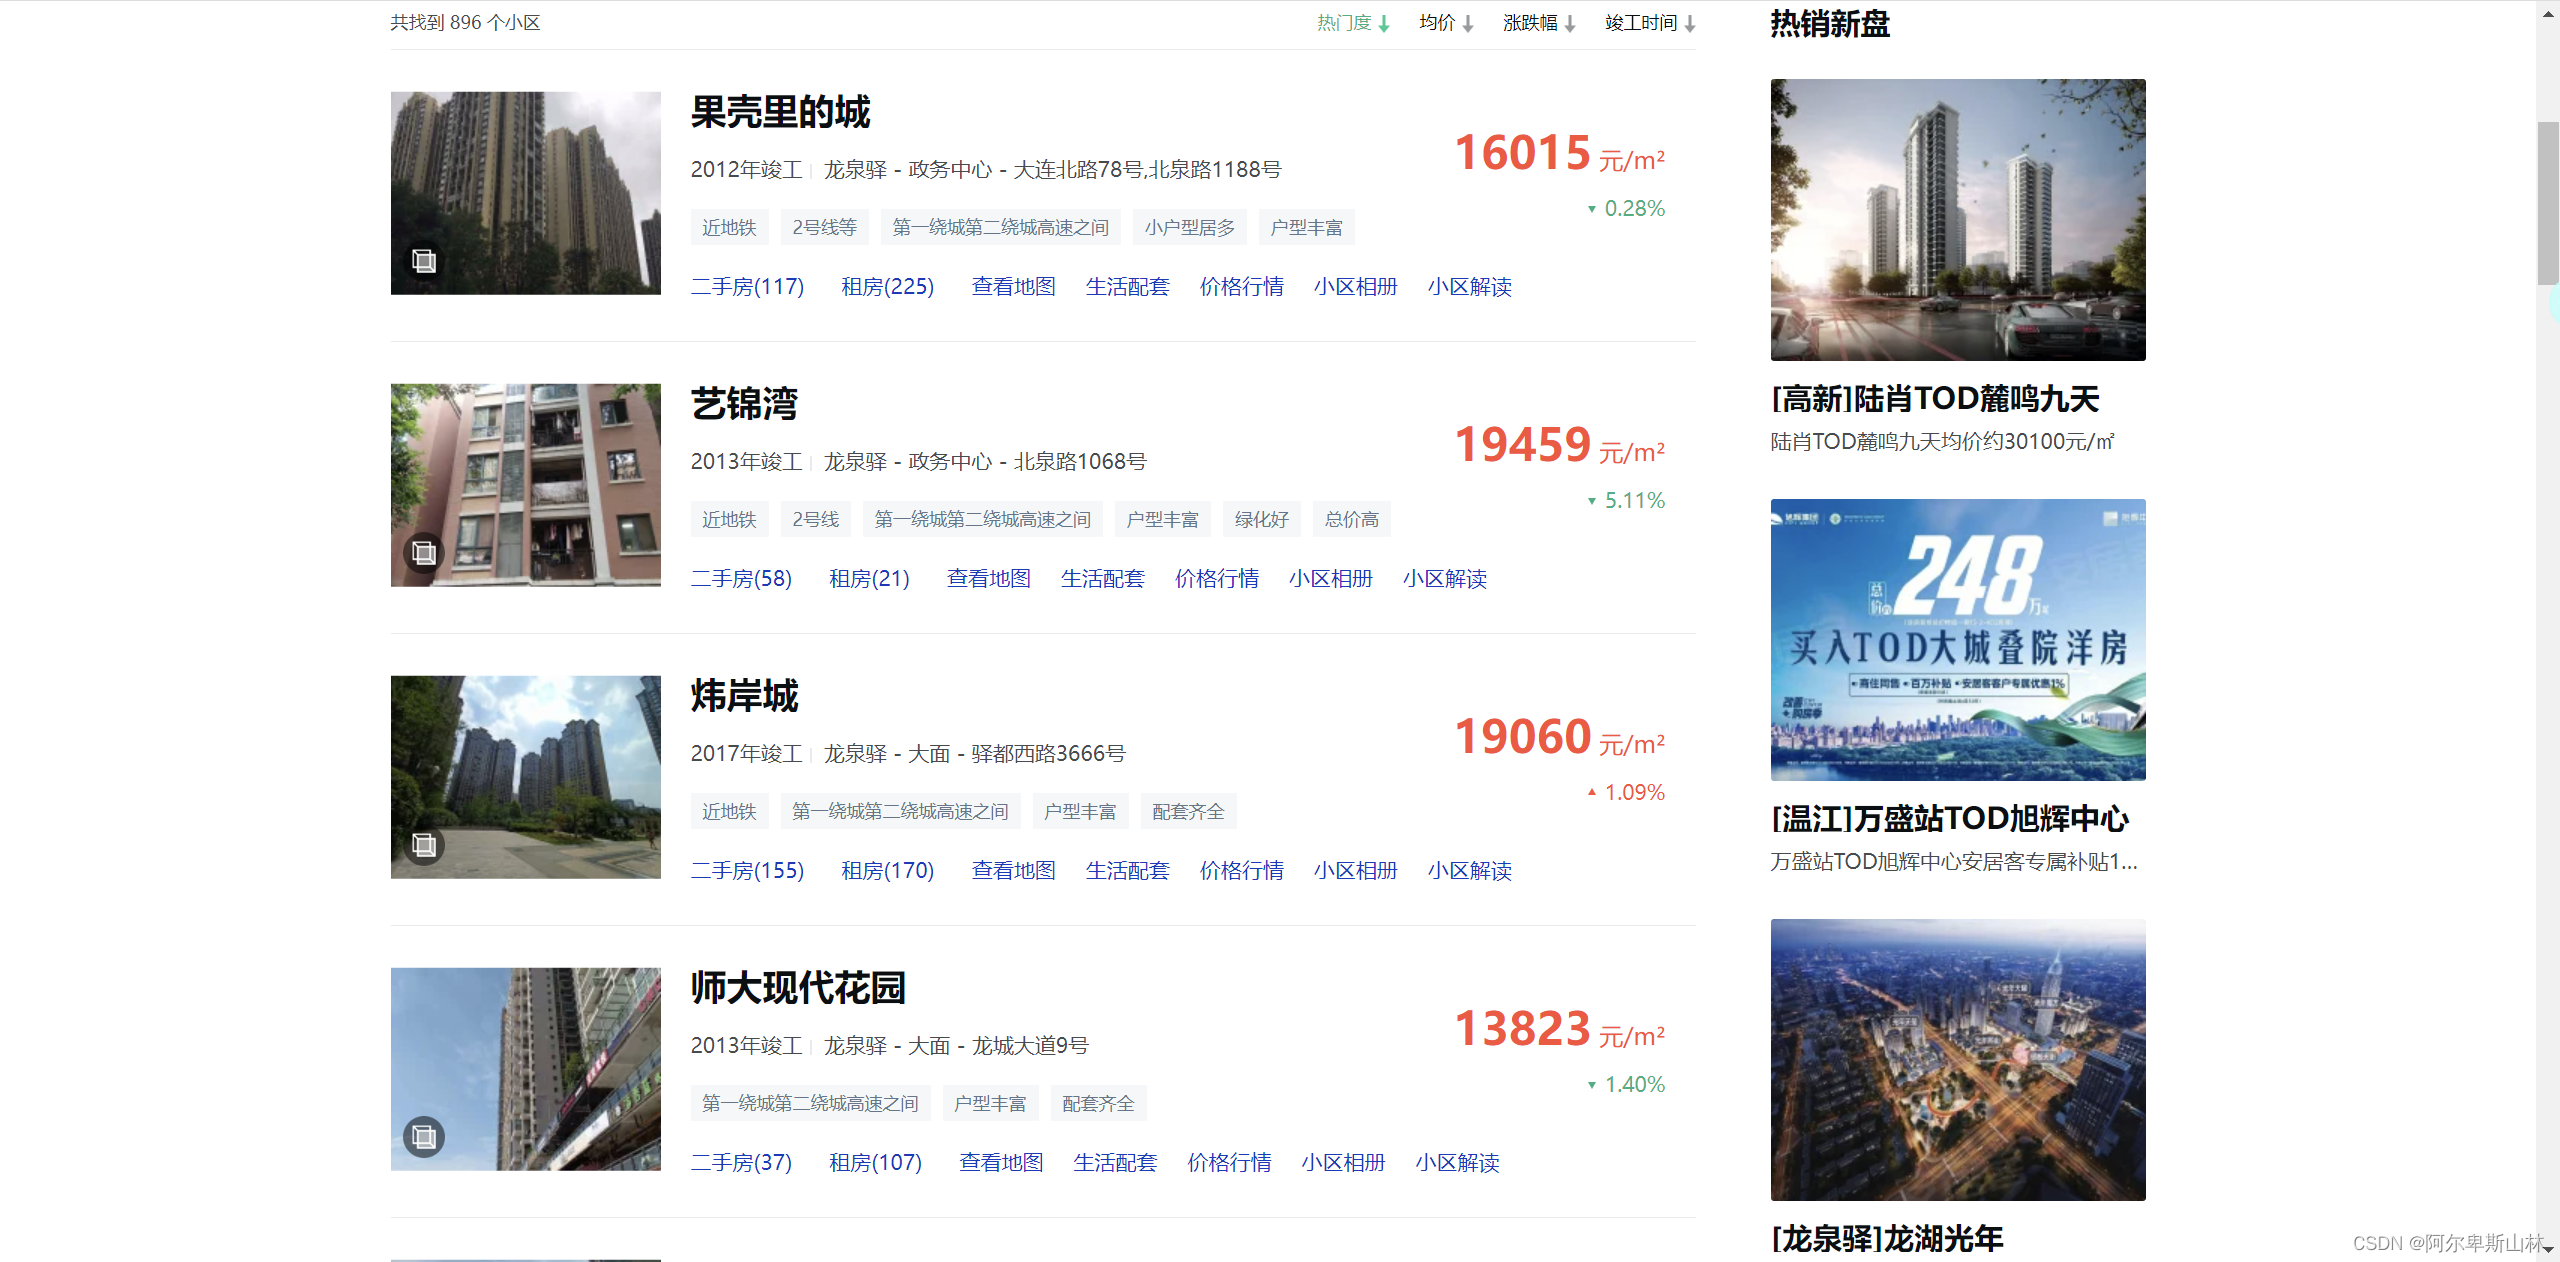Click the vertical page scrollbar thumb
Screen dimensions: 2560x1262
[2547, 203]
